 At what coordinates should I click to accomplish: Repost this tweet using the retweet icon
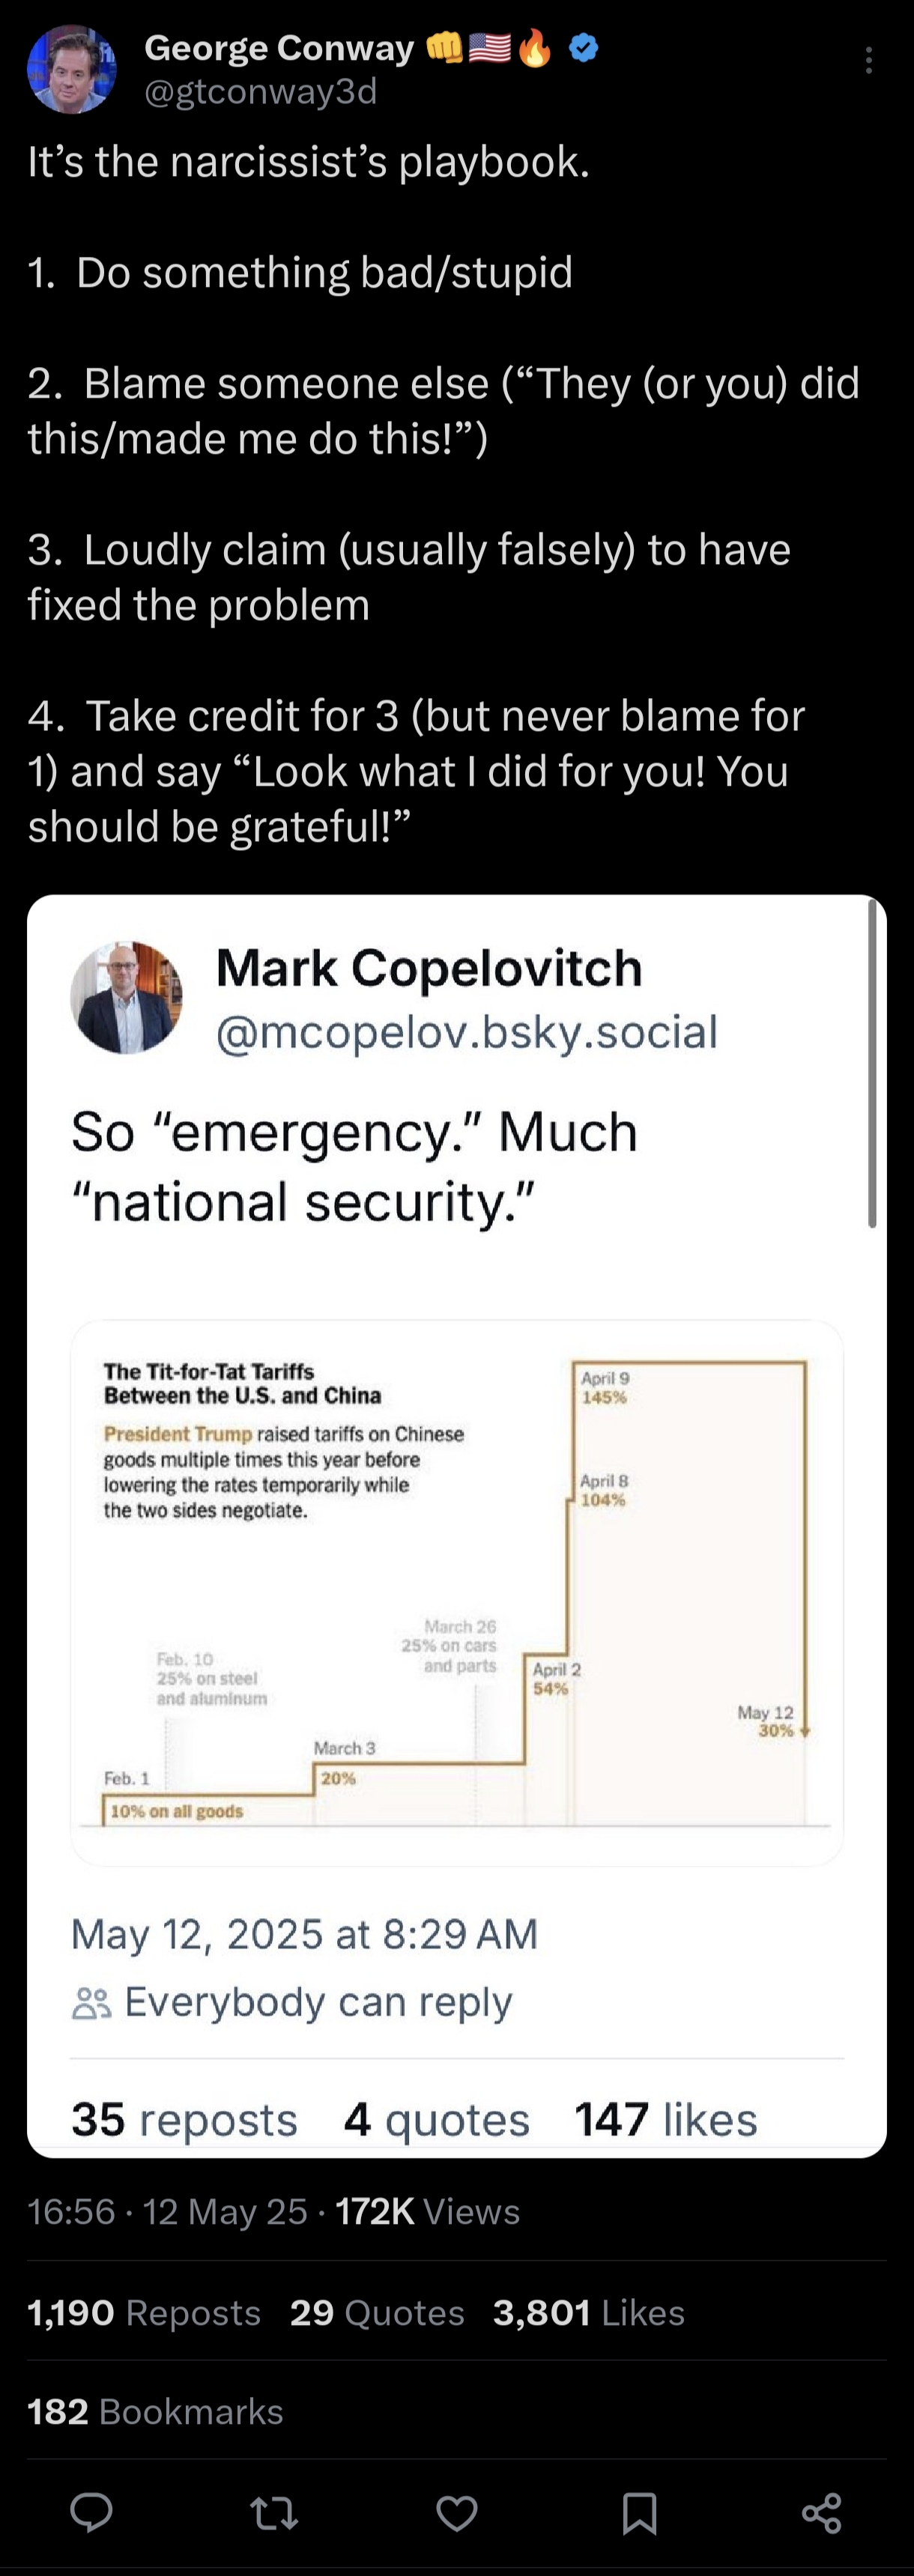click(x=274, y=2511)
